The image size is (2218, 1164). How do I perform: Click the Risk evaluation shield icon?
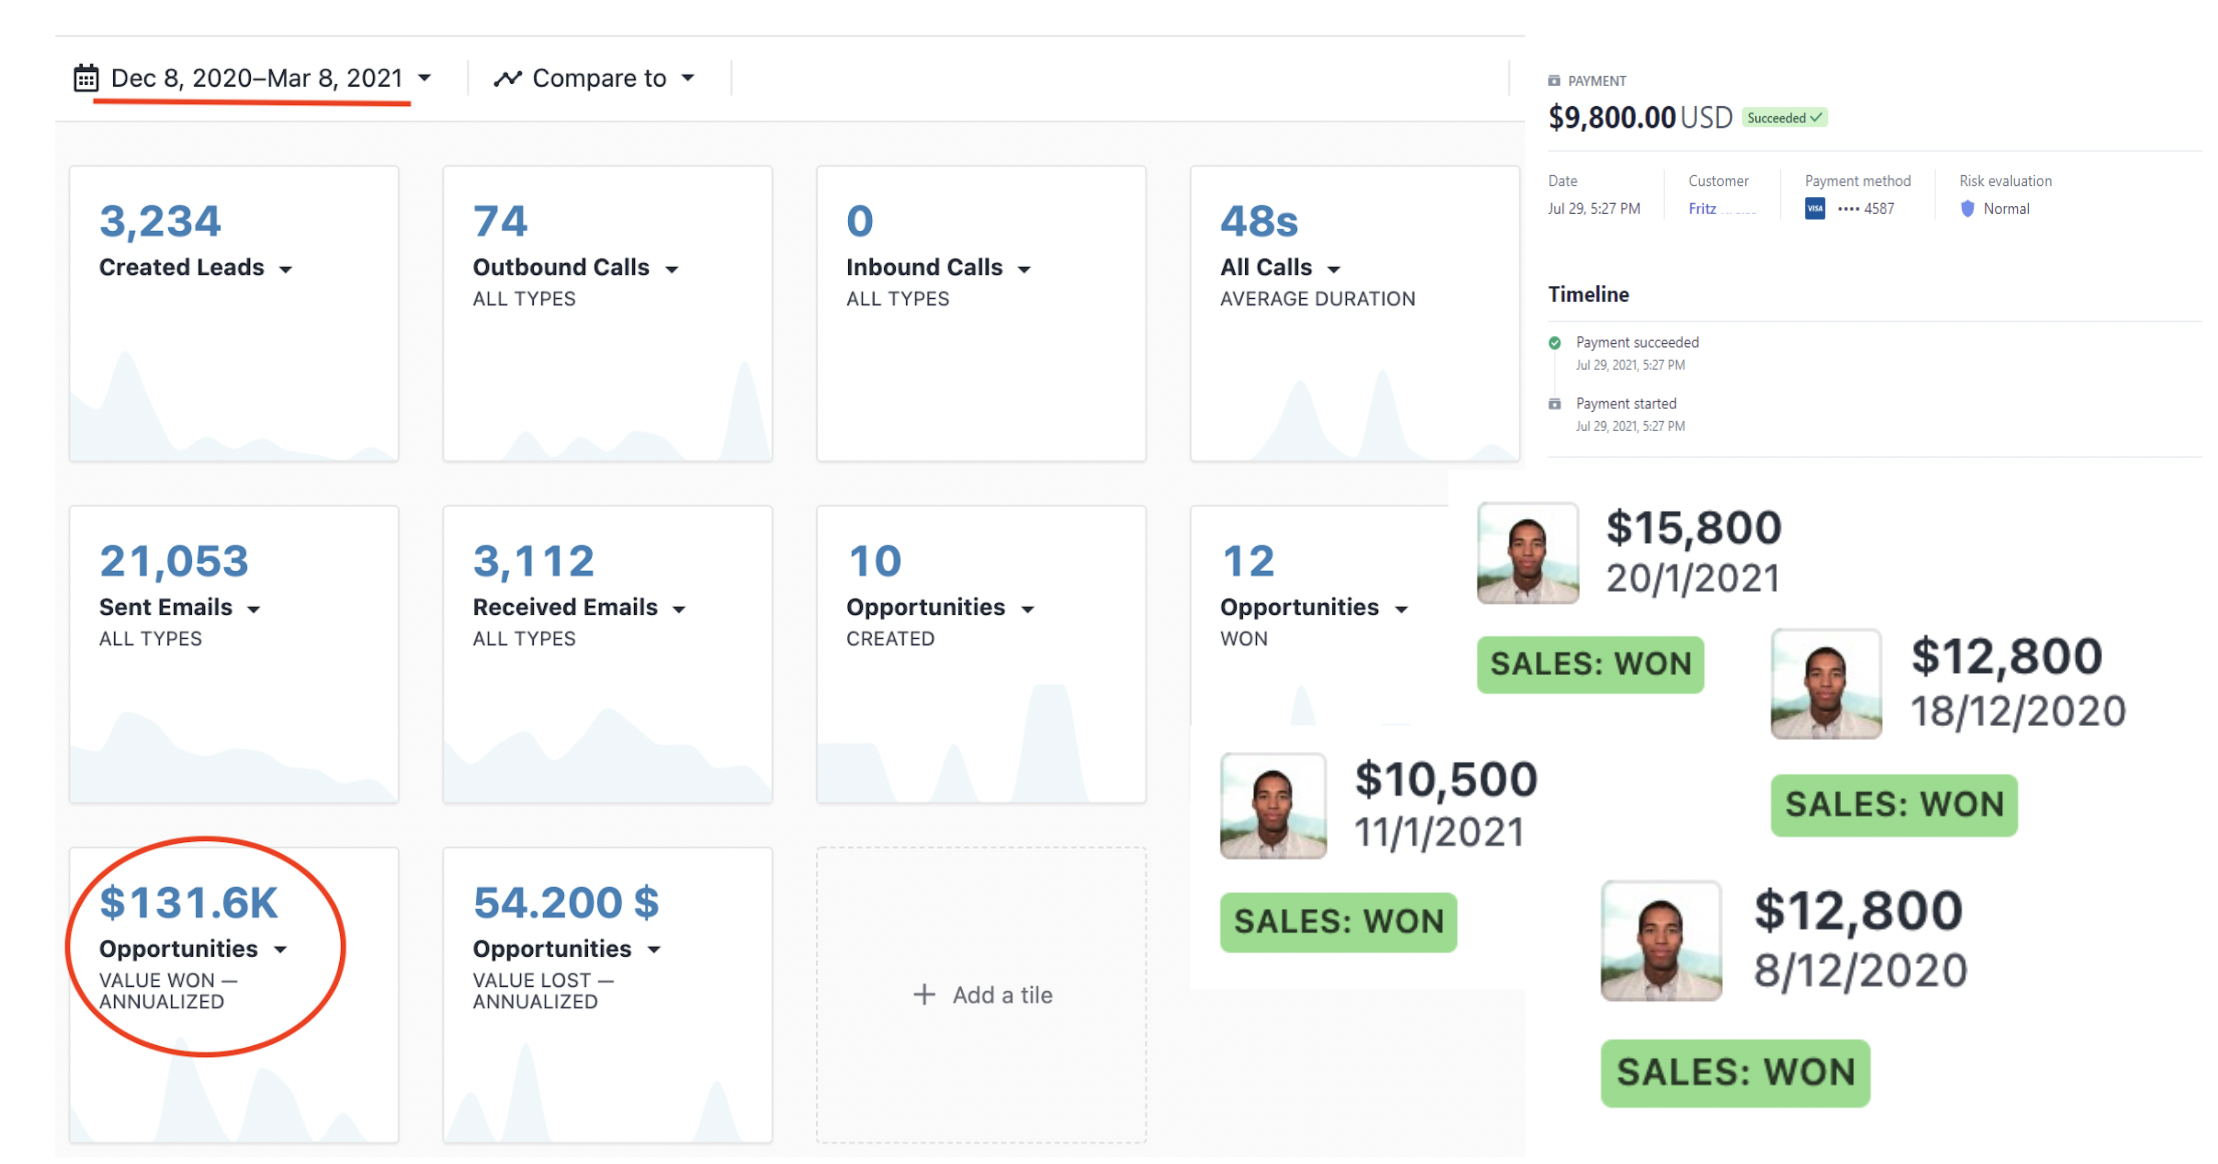tap(1967, 208)
